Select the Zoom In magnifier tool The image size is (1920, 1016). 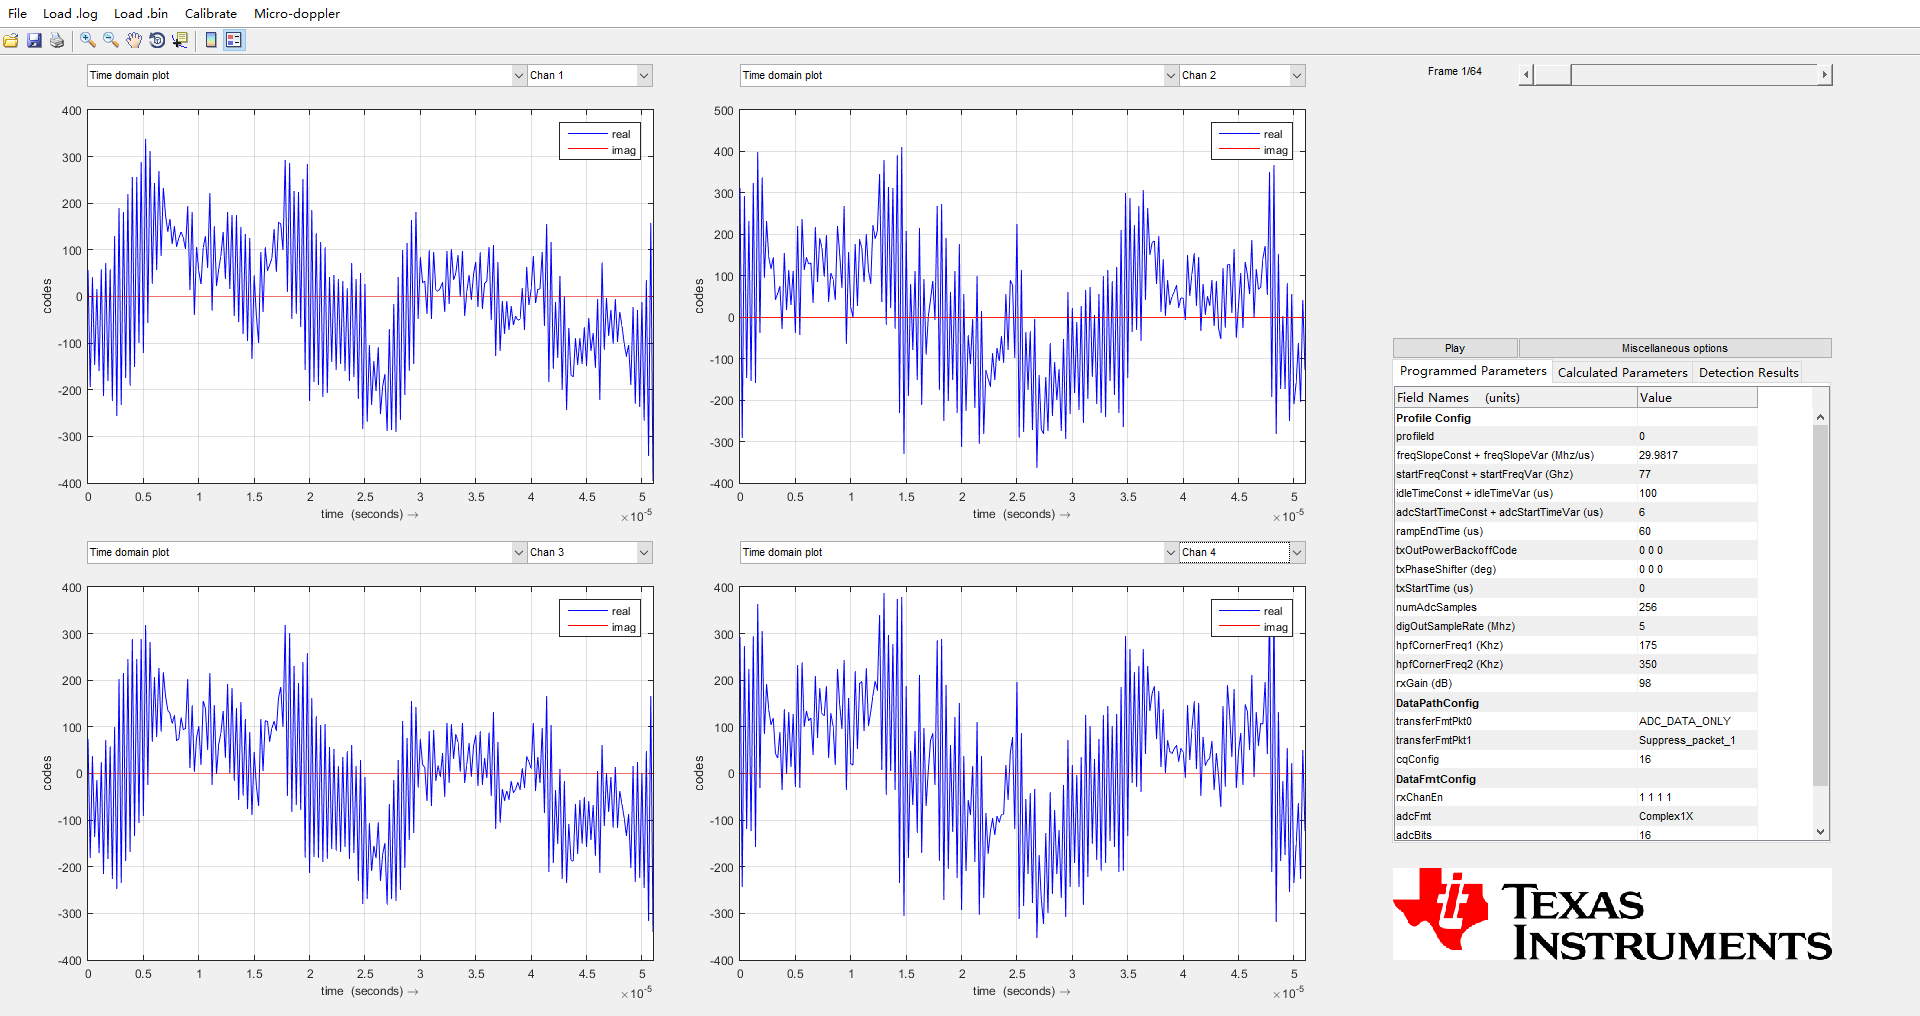click(88, 40)
